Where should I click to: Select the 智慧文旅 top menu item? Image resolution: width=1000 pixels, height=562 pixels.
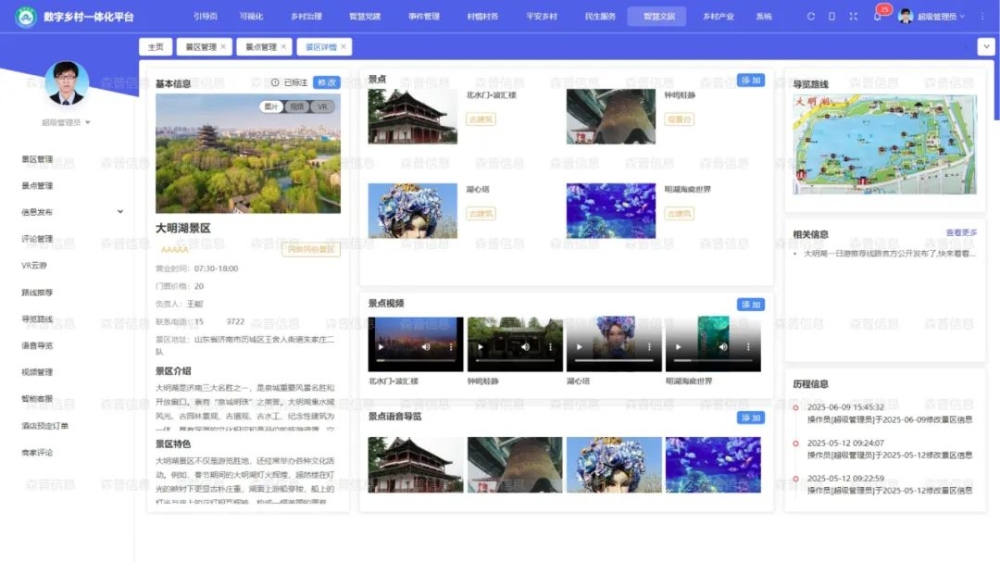tap(657, 17)
